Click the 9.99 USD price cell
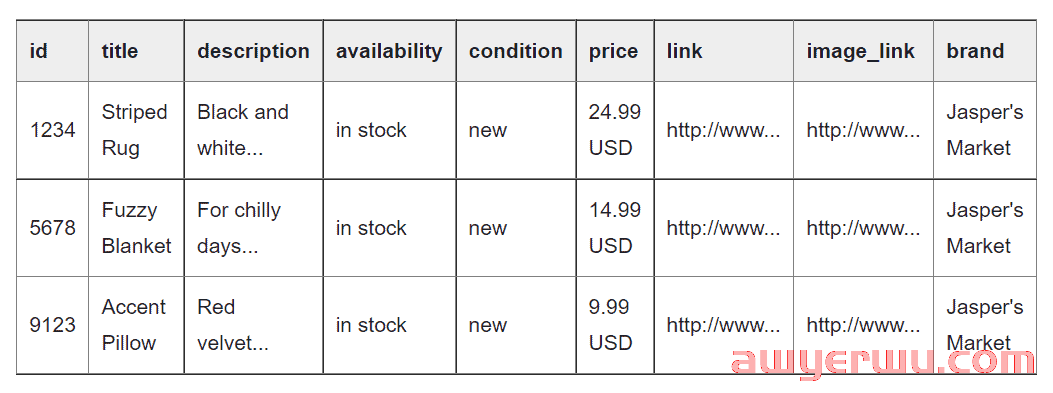Image resolution: width=1053 pixels, height=393 pixels. [615, 325]
